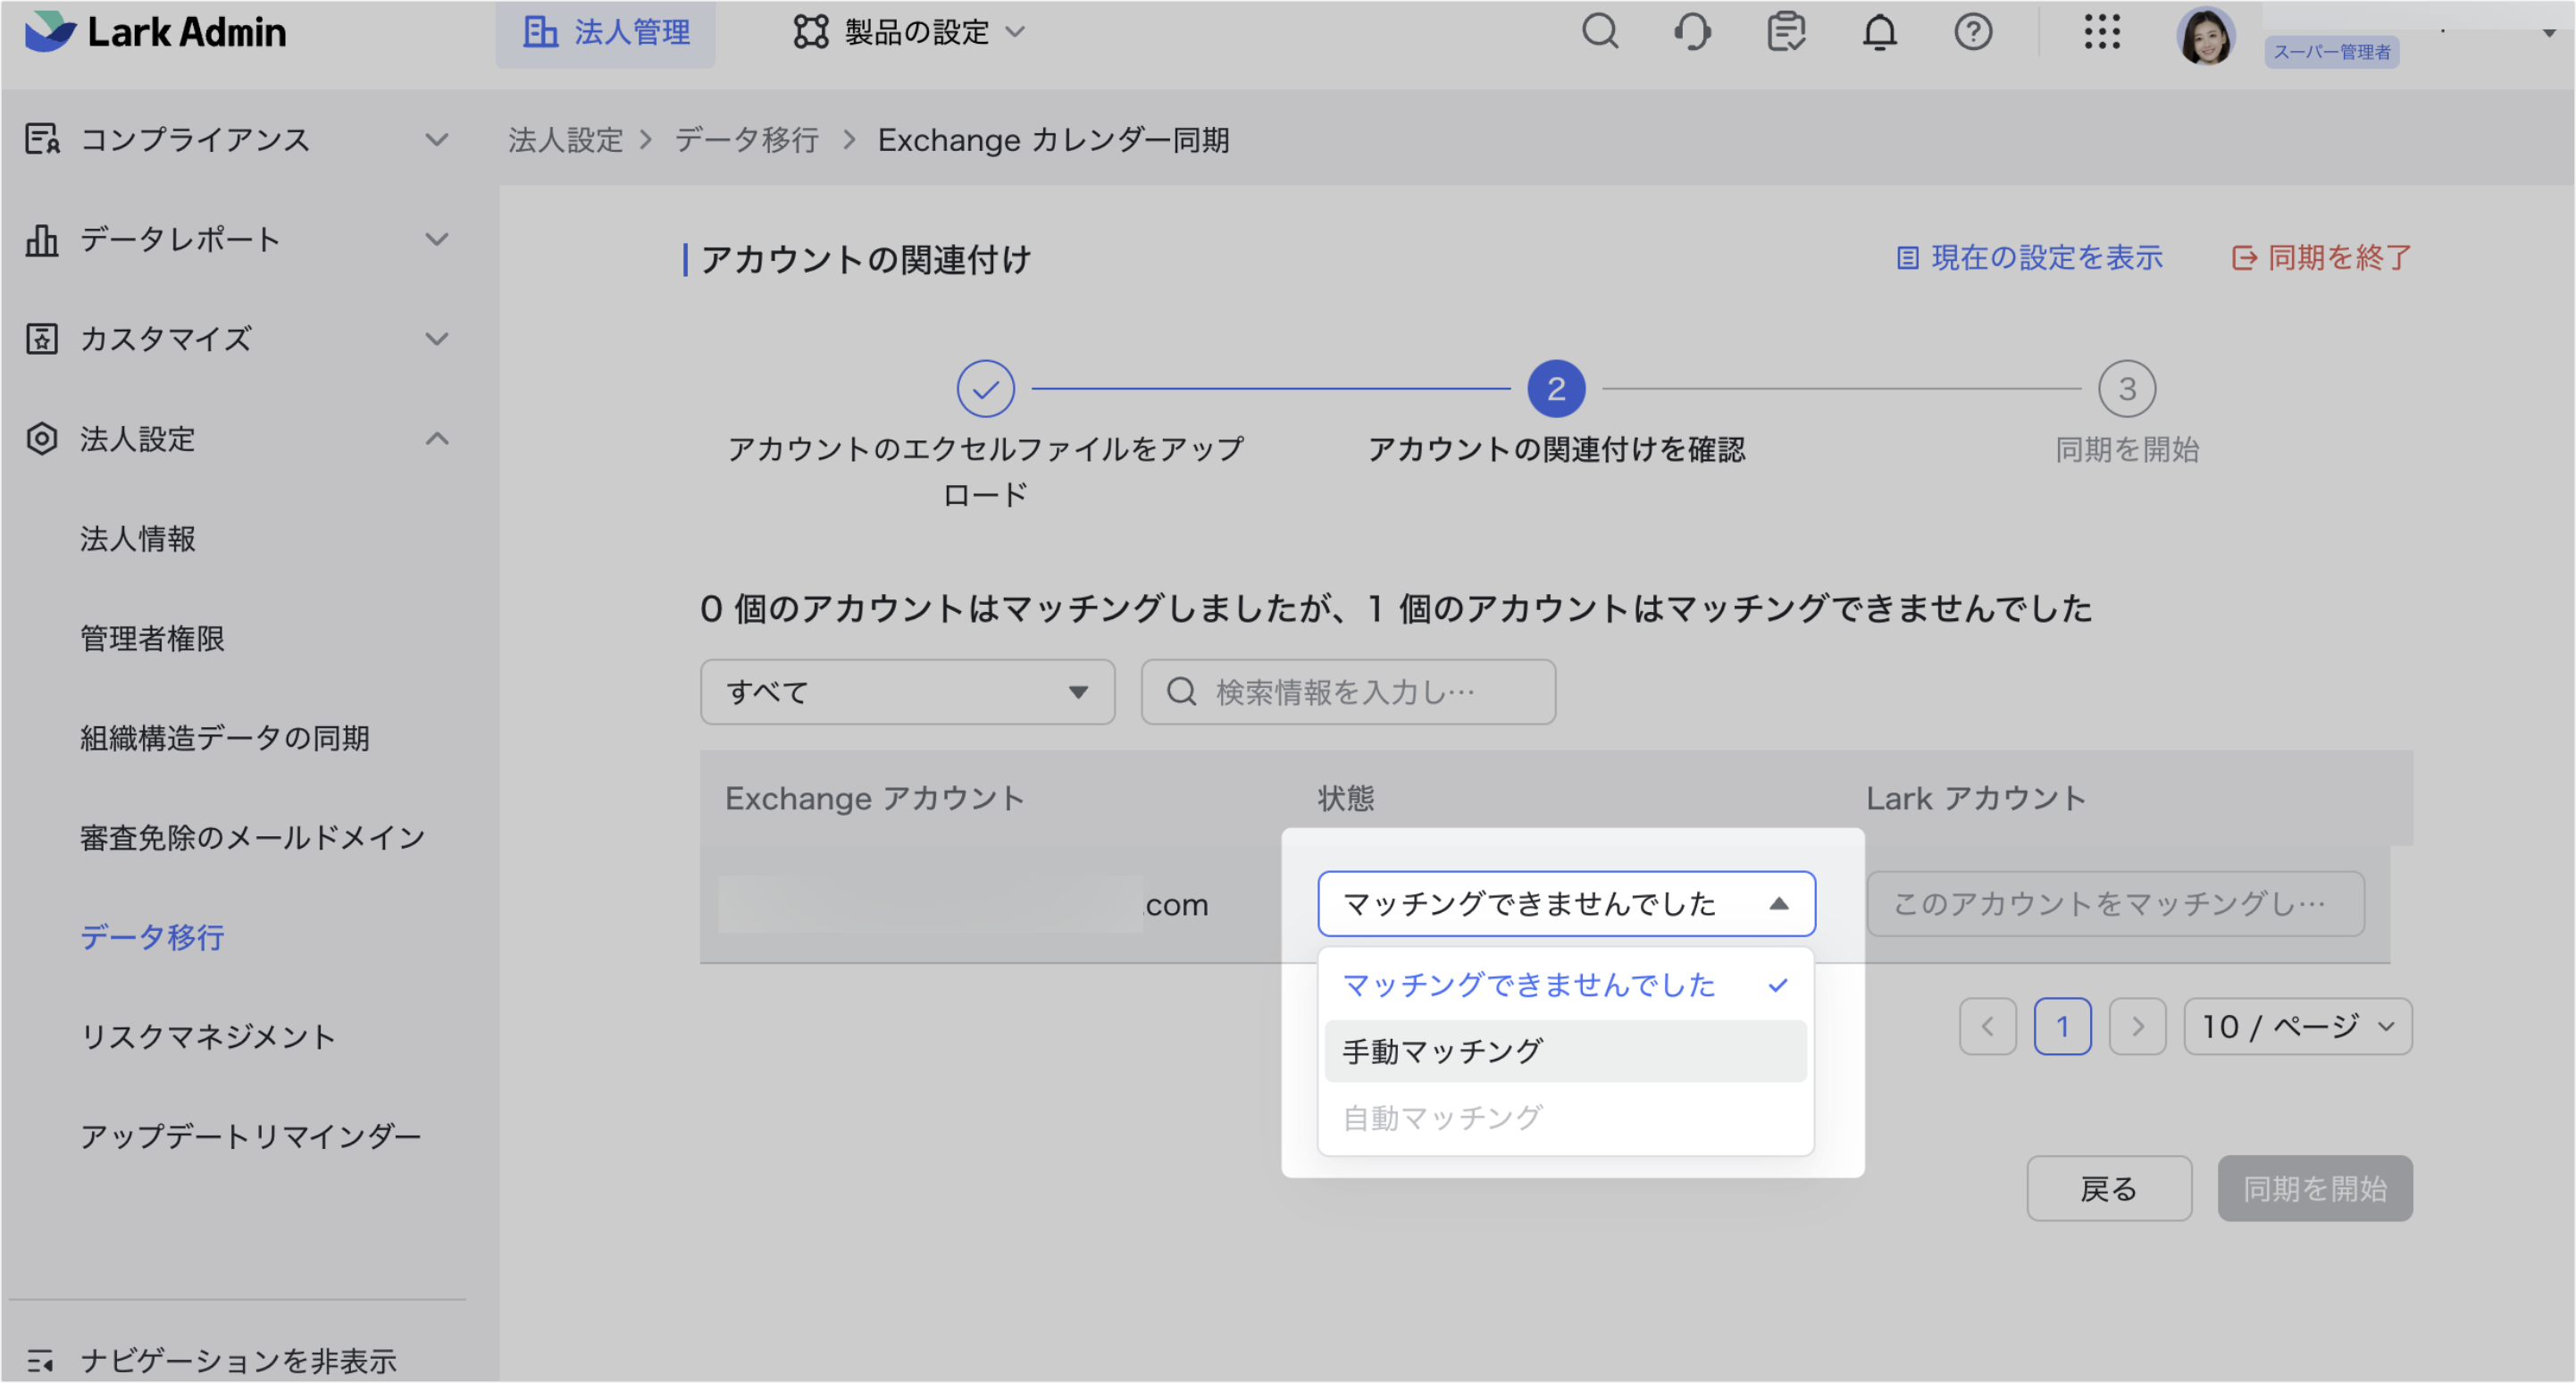This screenshot has width=2576, height=1383.
Task: Click the user avatar in the top bar
Action: [x=2207, y=35]
